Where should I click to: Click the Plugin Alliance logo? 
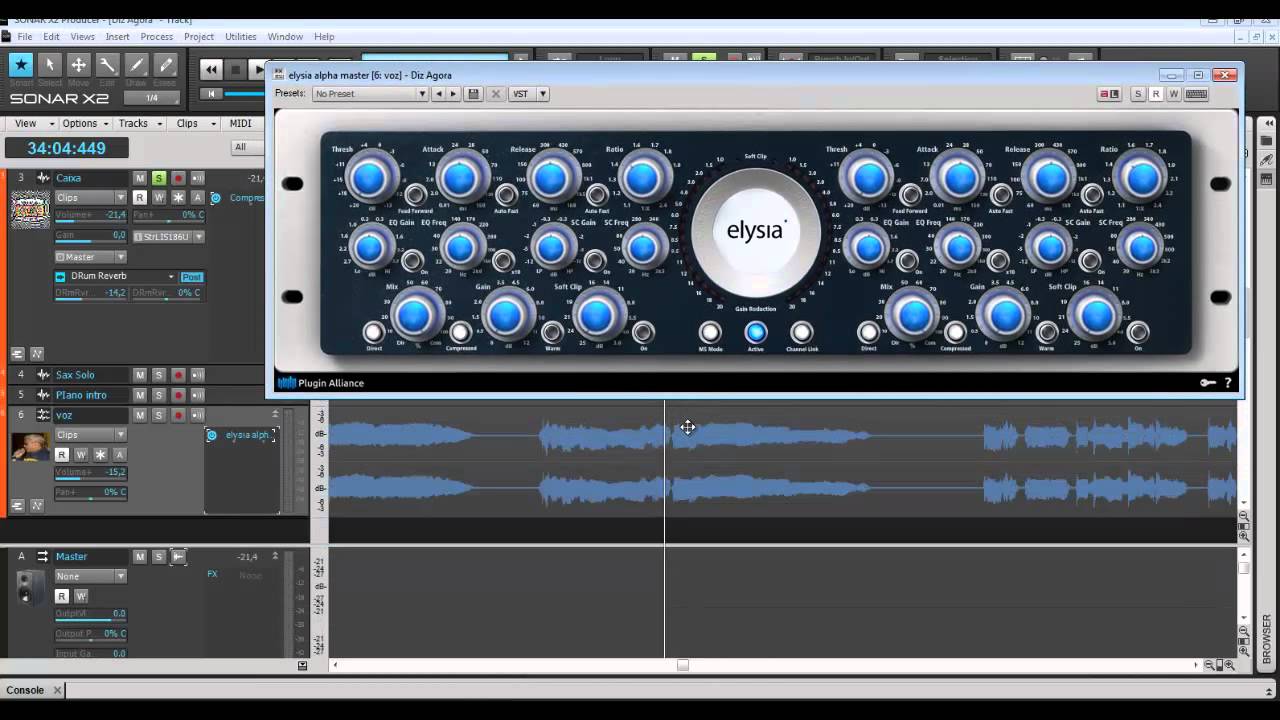tap(321, 383)
